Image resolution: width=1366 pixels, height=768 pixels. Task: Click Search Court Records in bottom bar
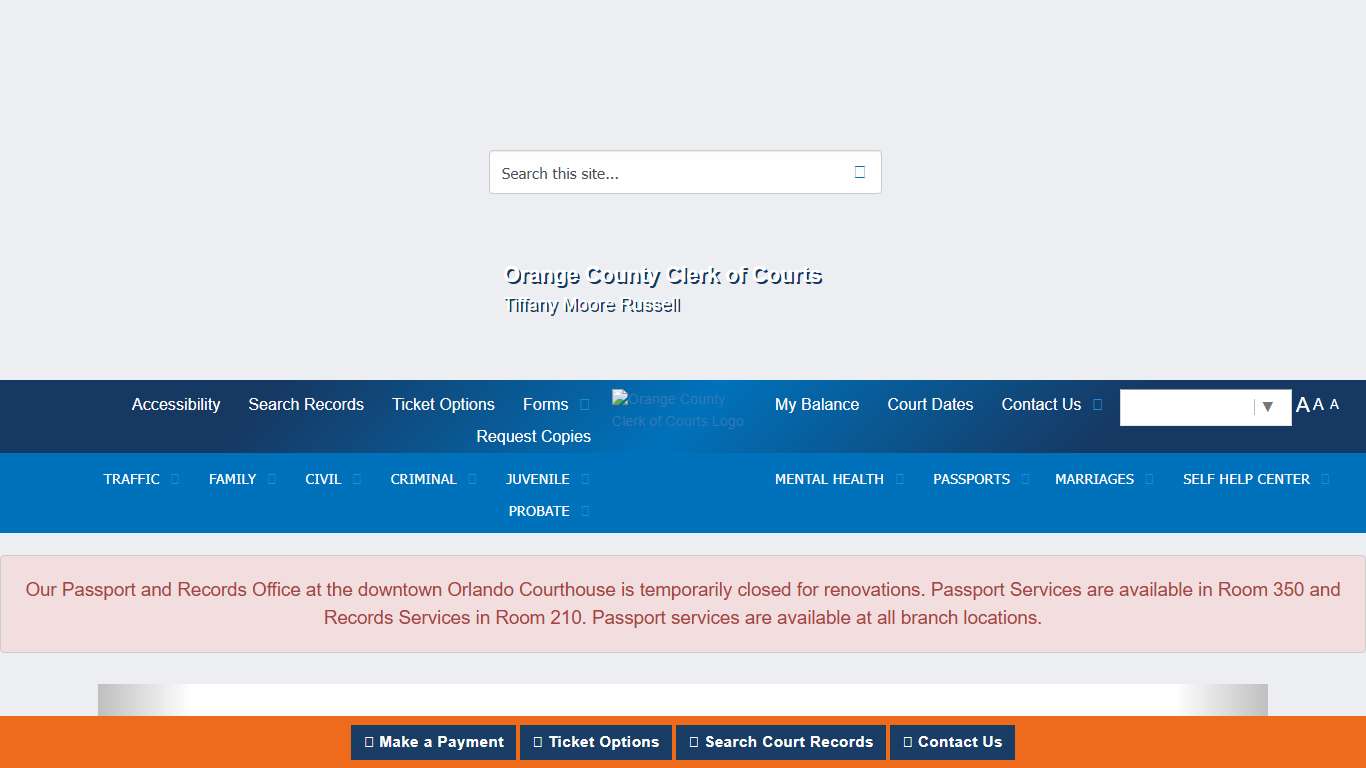780,742
